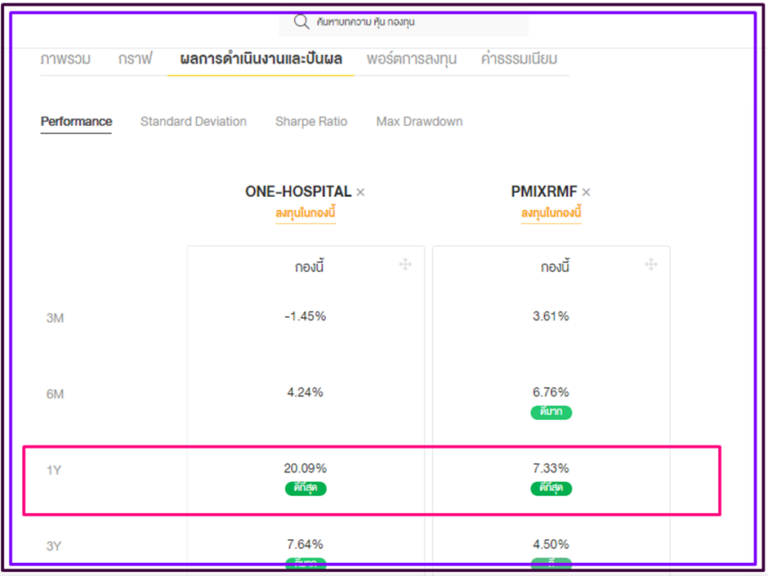The width and height of the screenshot is (768, 576).
Task: Switch to Standard Deviation sub-tab
Action: tap(193, 121)
